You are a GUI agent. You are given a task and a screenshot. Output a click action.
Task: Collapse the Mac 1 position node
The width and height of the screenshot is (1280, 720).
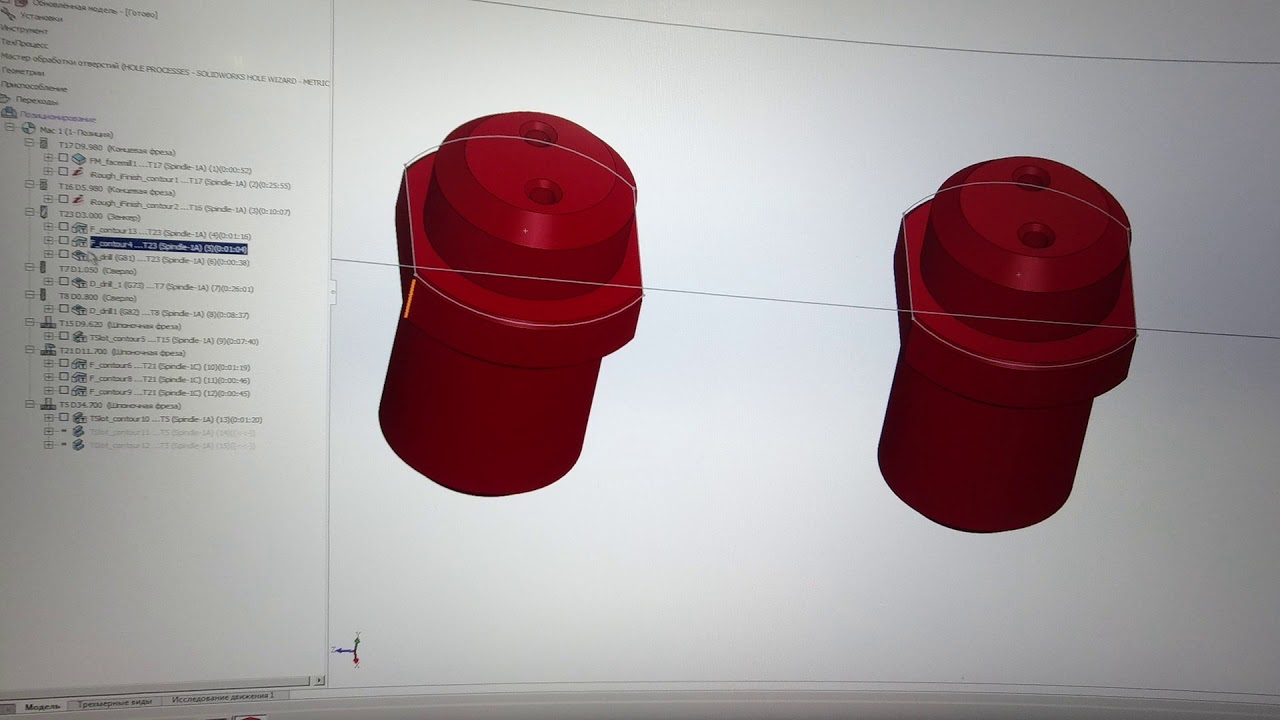10,128
